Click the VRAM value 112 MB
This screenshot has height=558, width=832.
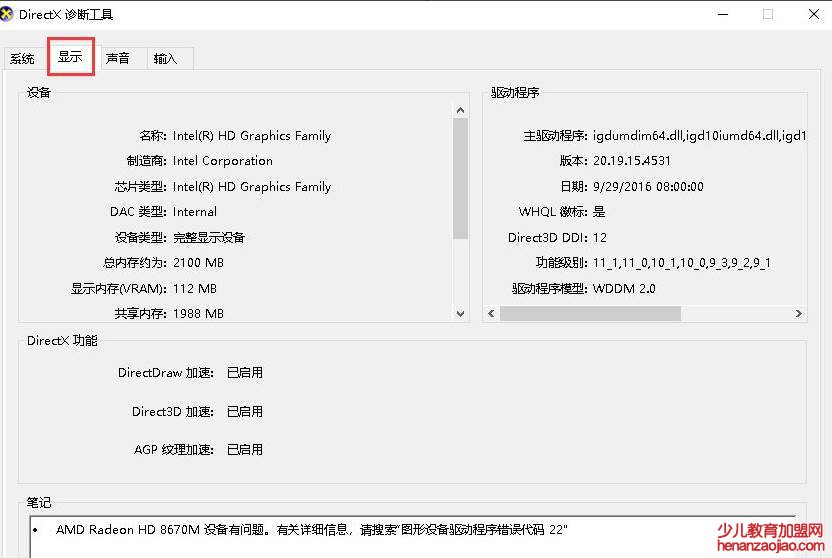point(195,289)
